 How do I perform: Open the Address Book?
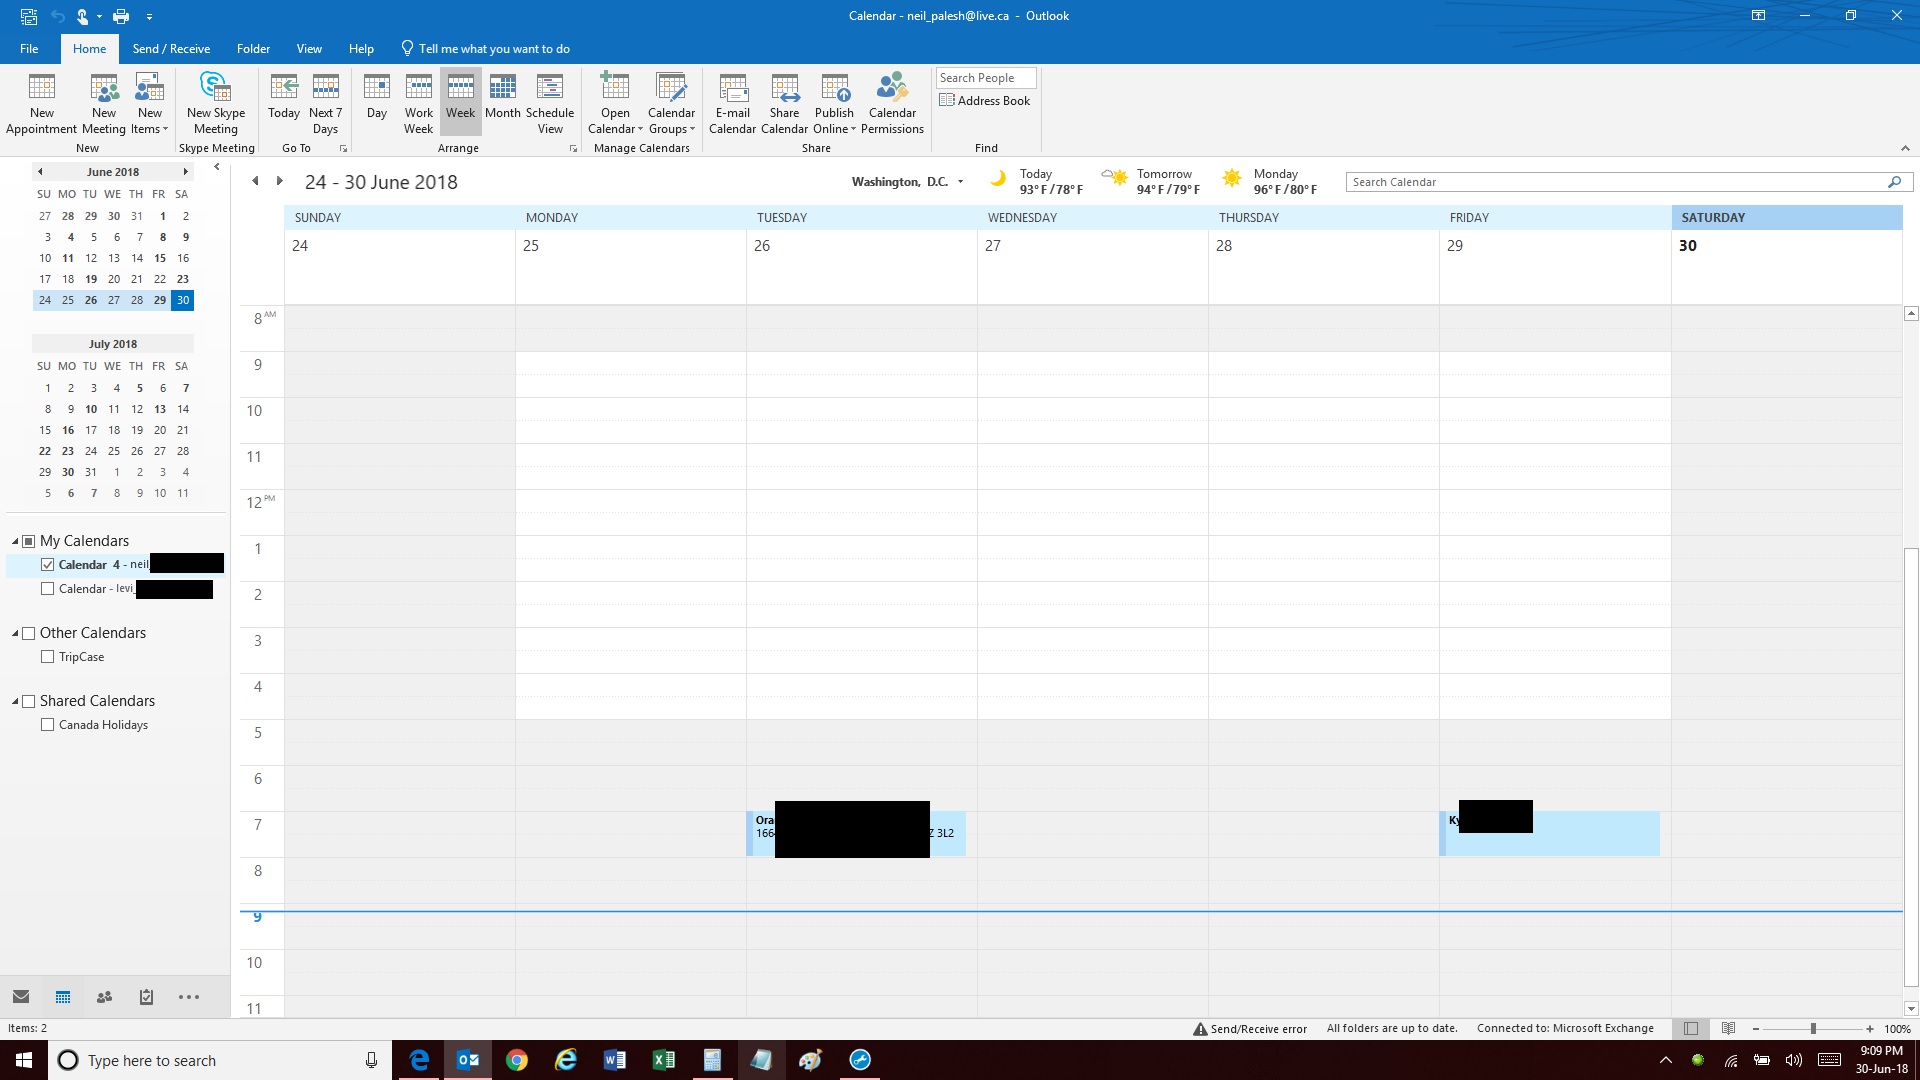pyautogui.click(x=985, y=101)
